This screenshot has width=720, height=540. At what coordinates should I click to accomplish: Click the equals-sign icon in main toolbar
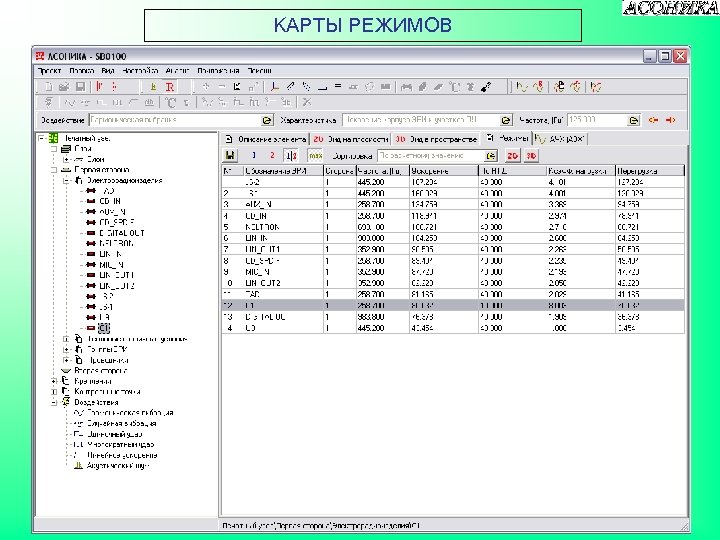[x=338, y=86]
